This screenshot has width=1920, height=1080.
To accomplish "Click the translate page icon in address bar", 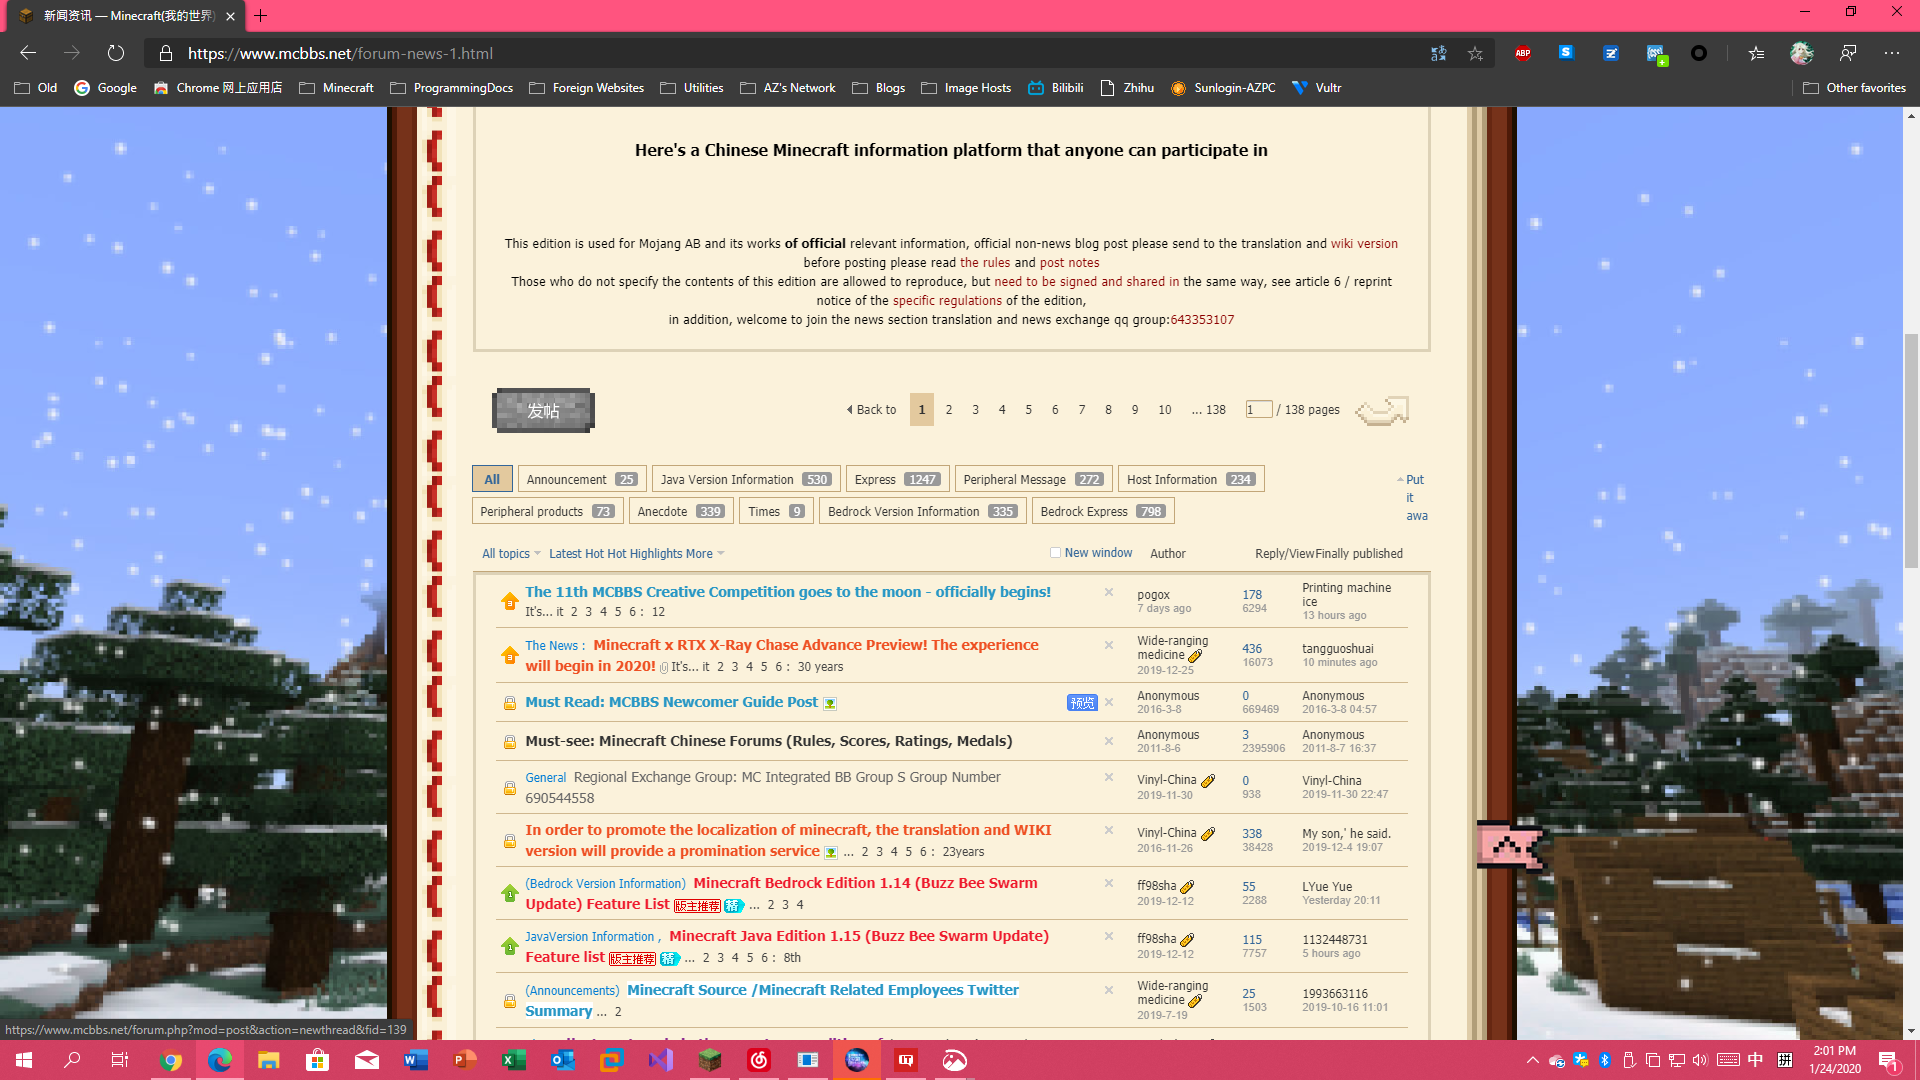I will click(1438, 53).
